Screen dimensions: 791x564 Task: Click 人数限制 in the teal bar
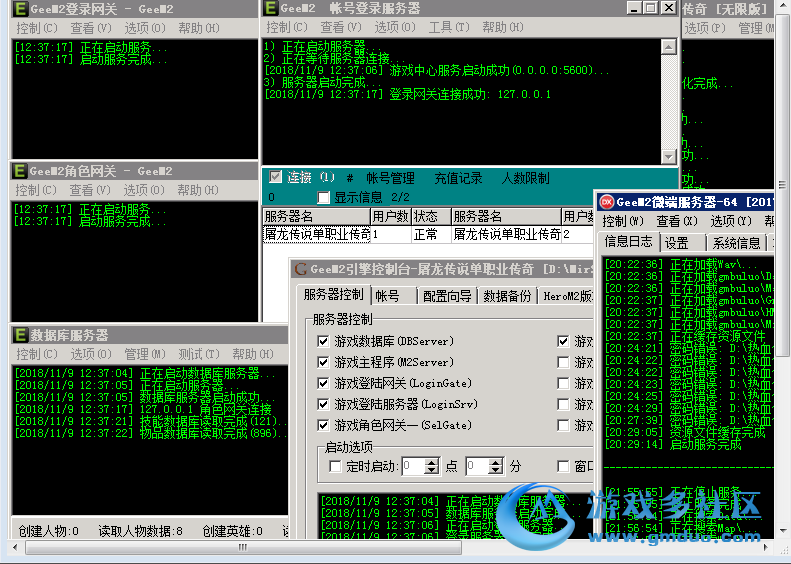click(526, 178)
